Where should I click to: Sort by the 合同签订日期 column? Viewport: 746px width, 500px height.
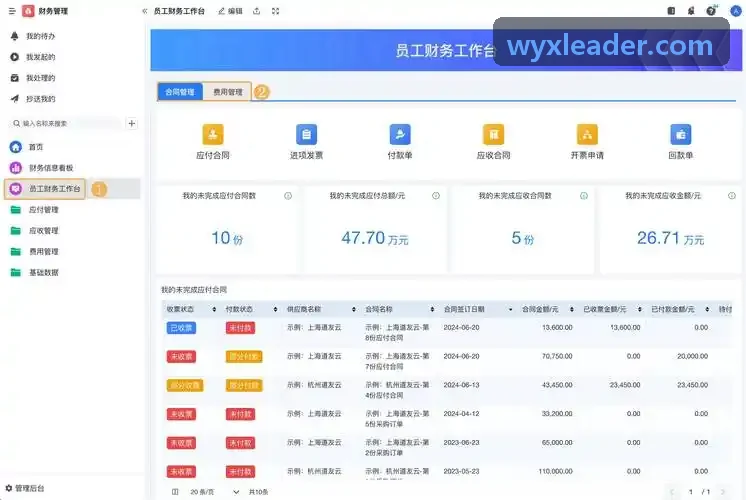[x=510, y=309]
